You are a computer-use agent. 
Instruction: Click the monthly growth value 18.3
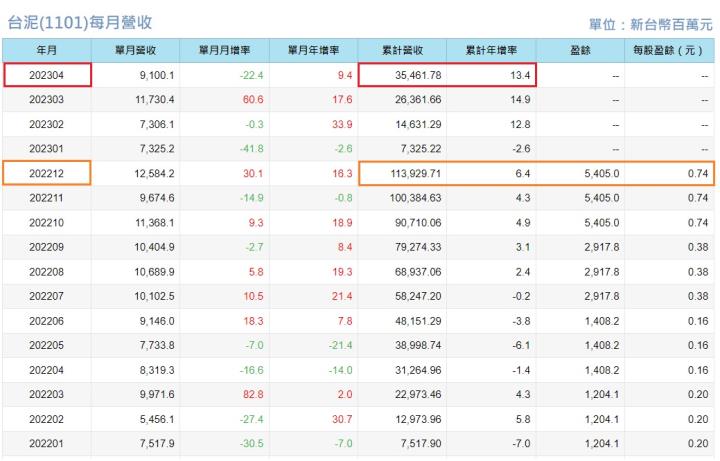[x=253, y=321]
